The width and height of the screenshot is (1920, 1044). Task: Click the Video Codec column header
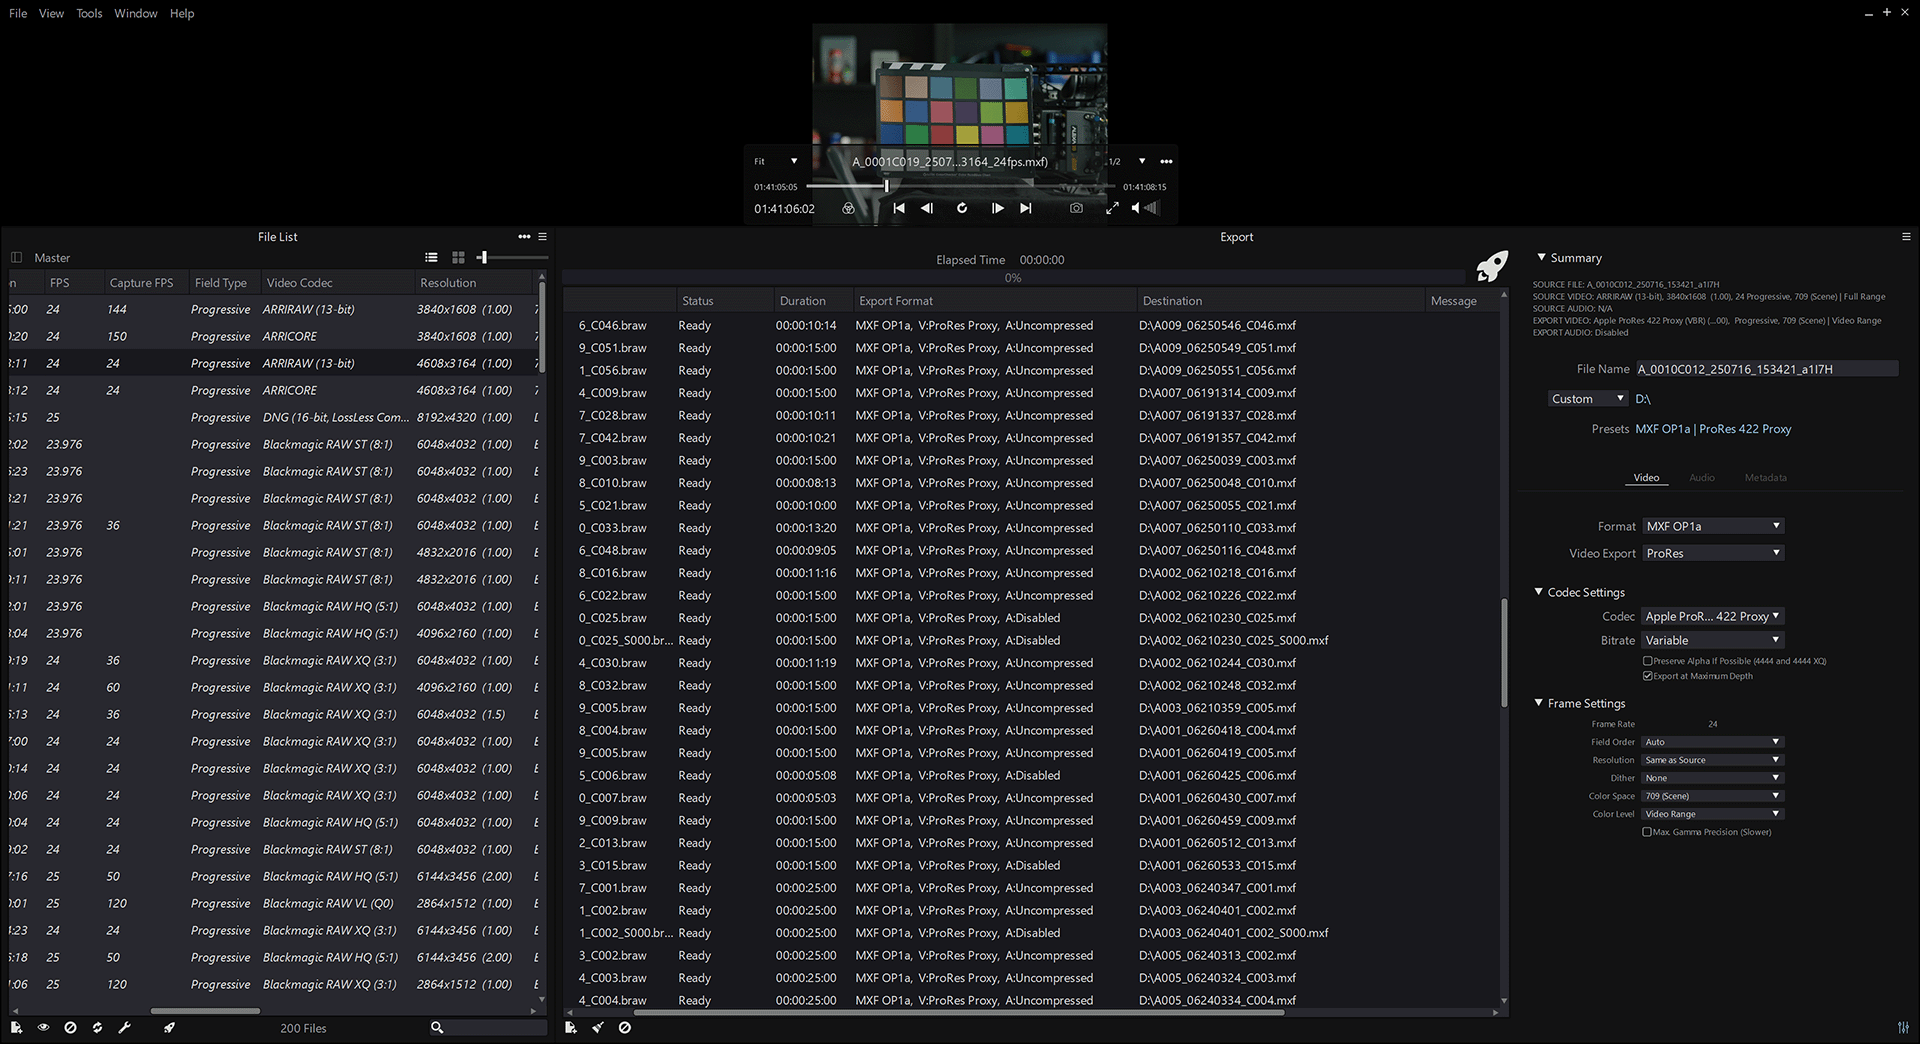(x=299, y=283)
